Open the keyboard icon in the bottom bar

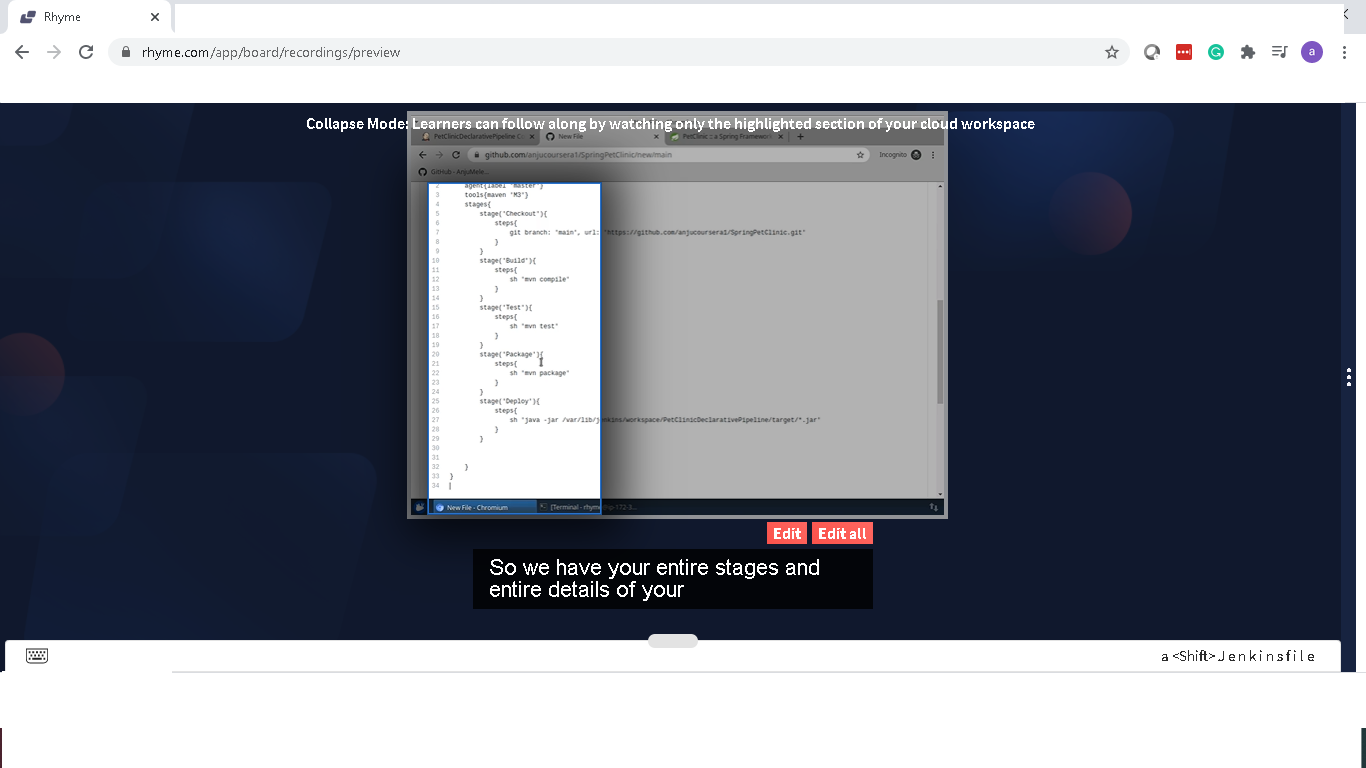37,655
